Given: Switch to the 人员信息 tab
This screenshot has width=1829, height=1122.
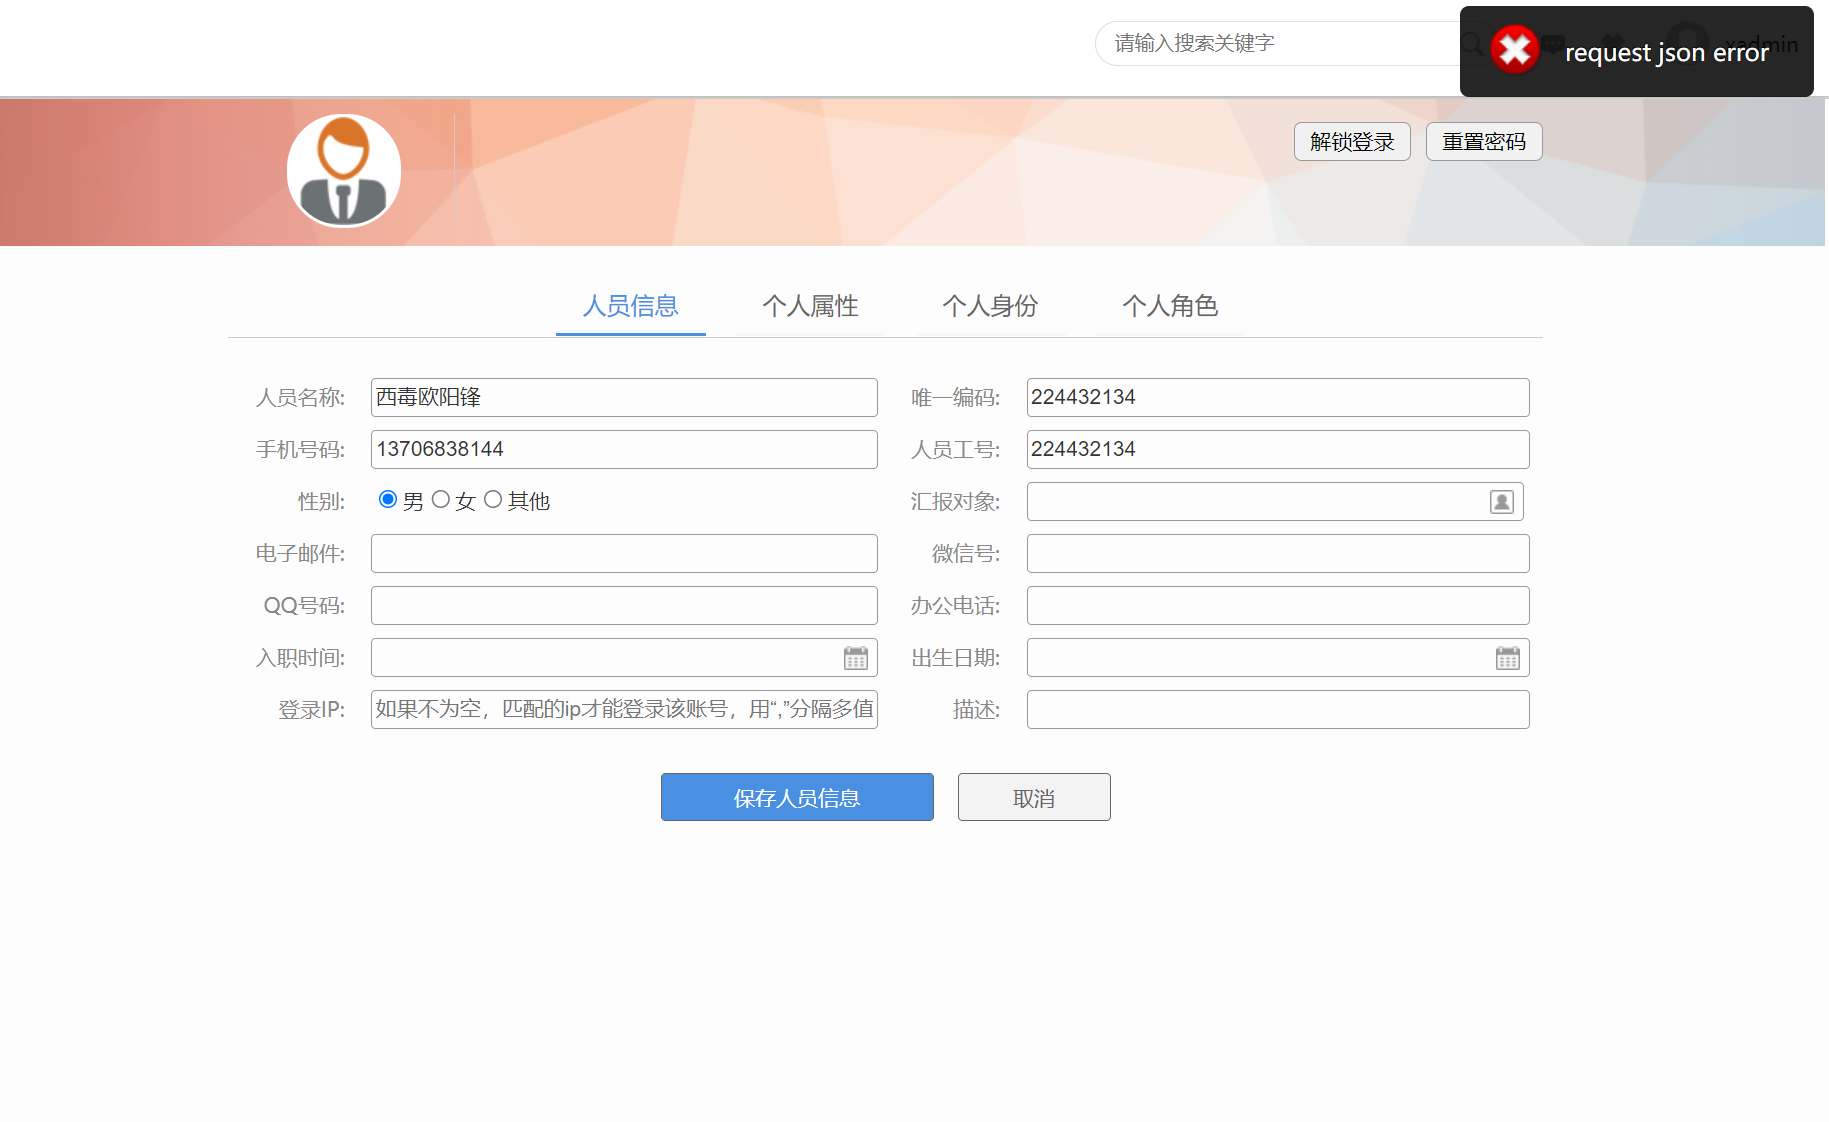Looking at the screenshot, I should 631,306.
